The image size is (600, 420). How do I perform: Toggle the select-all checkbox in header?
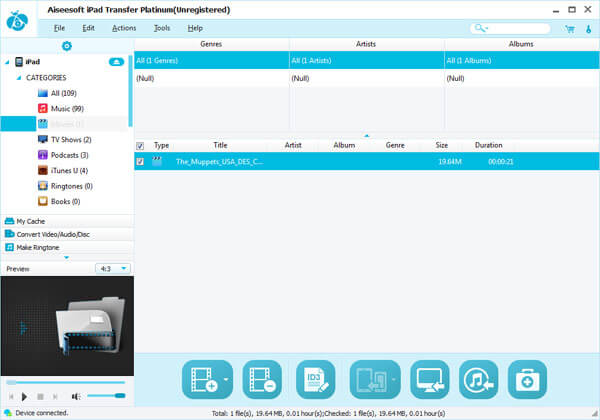click(x=140, y=146)
